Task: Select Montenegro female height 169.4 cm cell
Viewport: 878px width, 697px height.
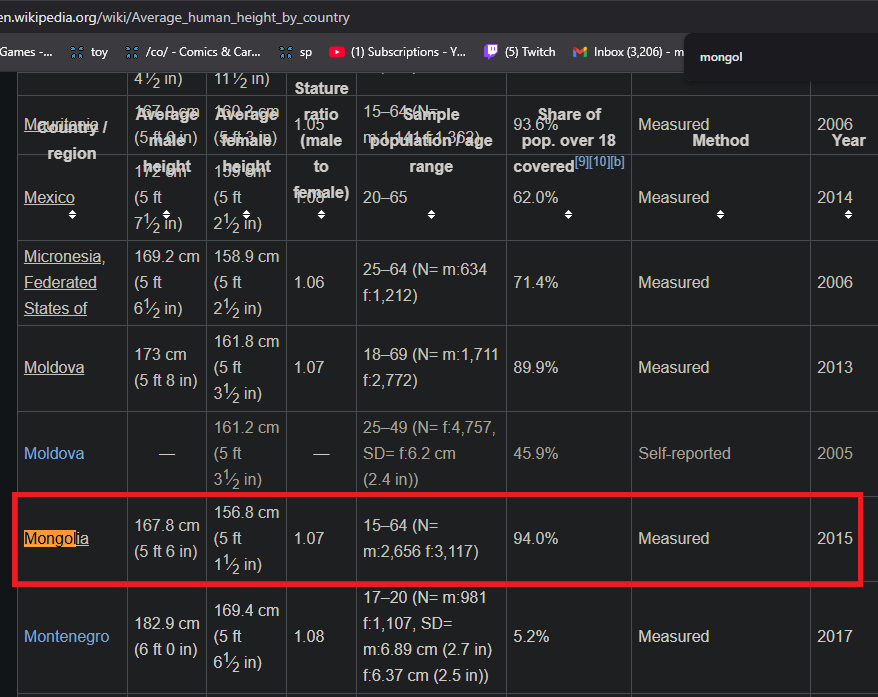Action: (246, 637)
